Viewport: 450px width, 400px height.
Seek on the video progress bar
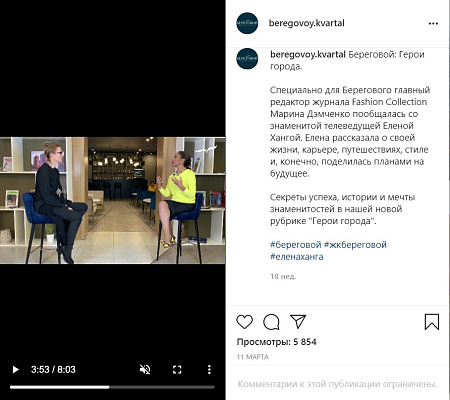[112, 387]
